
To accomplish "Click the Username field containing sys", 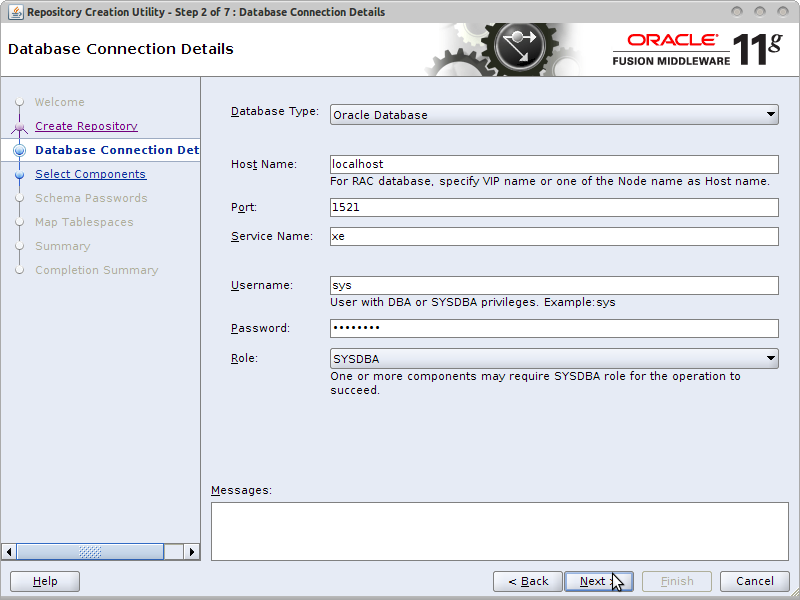I will click(x=554, y=285).
